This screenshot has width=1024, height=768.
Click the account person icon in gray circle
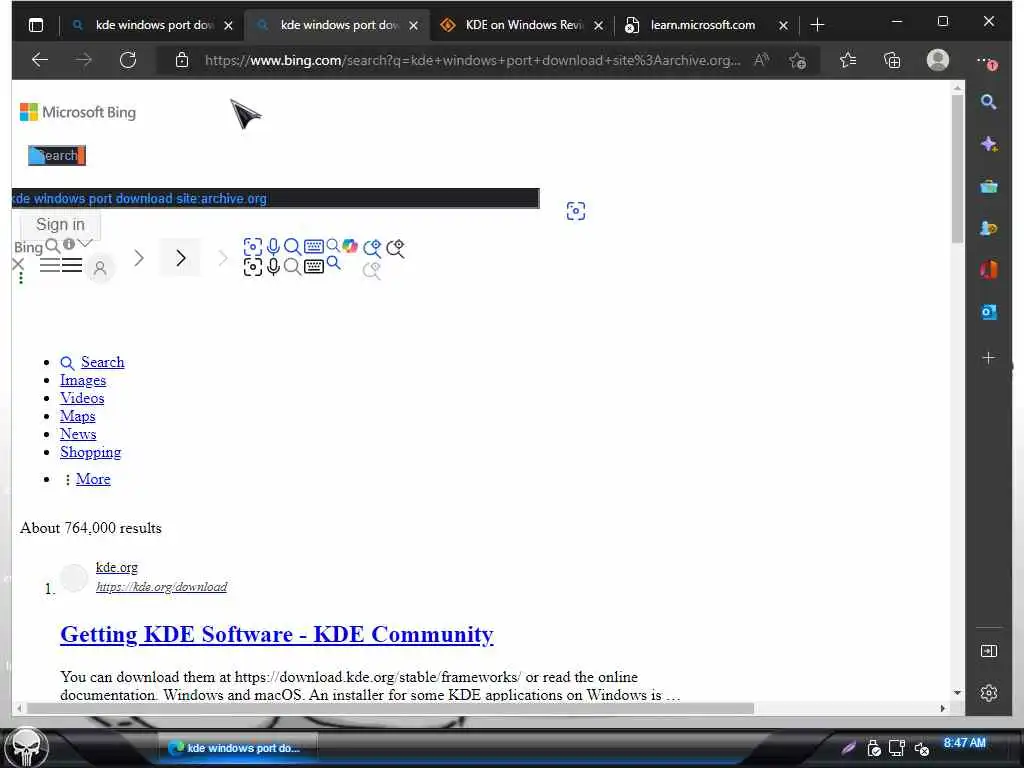[100, 268]
